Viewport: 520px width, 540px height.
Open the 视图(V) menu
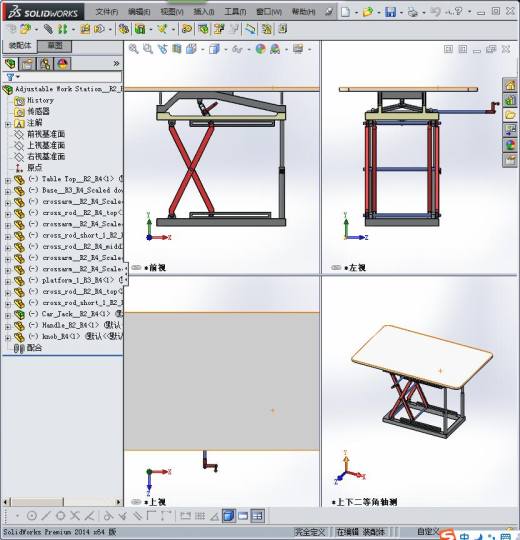[x=171, y=12]
